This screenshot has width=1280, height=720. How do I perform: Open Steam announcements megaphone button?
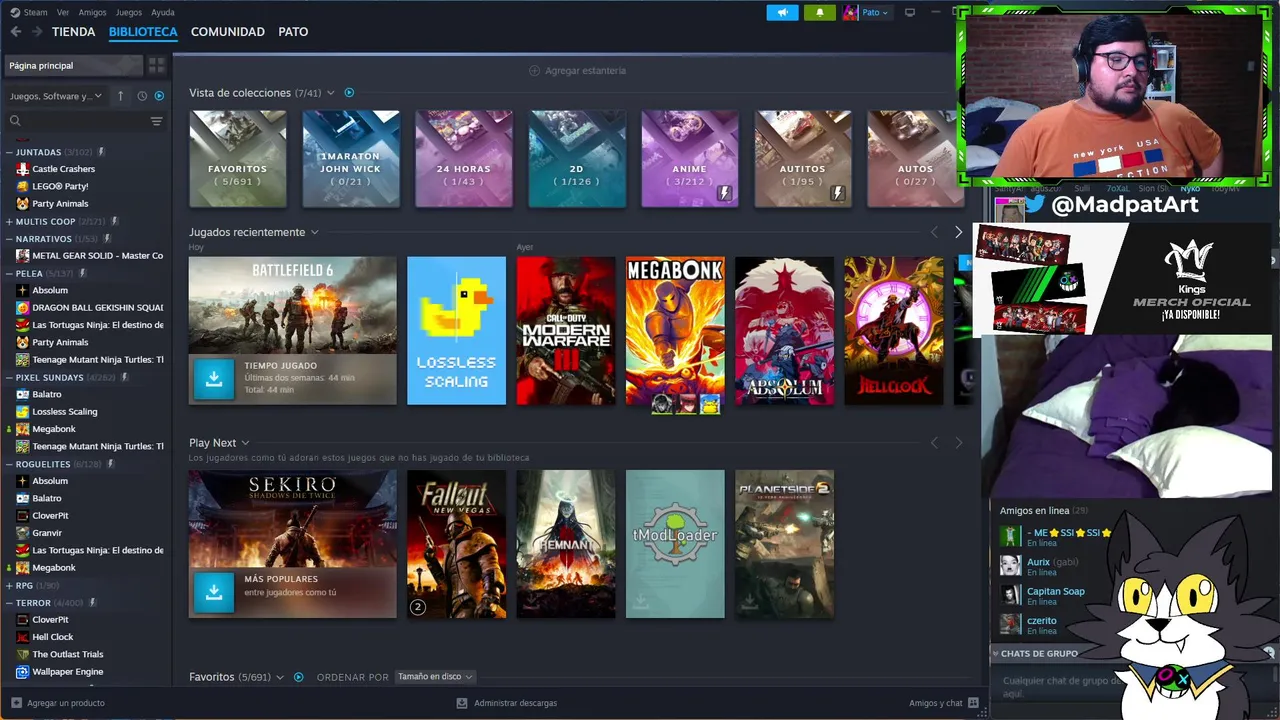tap(782, 13)
